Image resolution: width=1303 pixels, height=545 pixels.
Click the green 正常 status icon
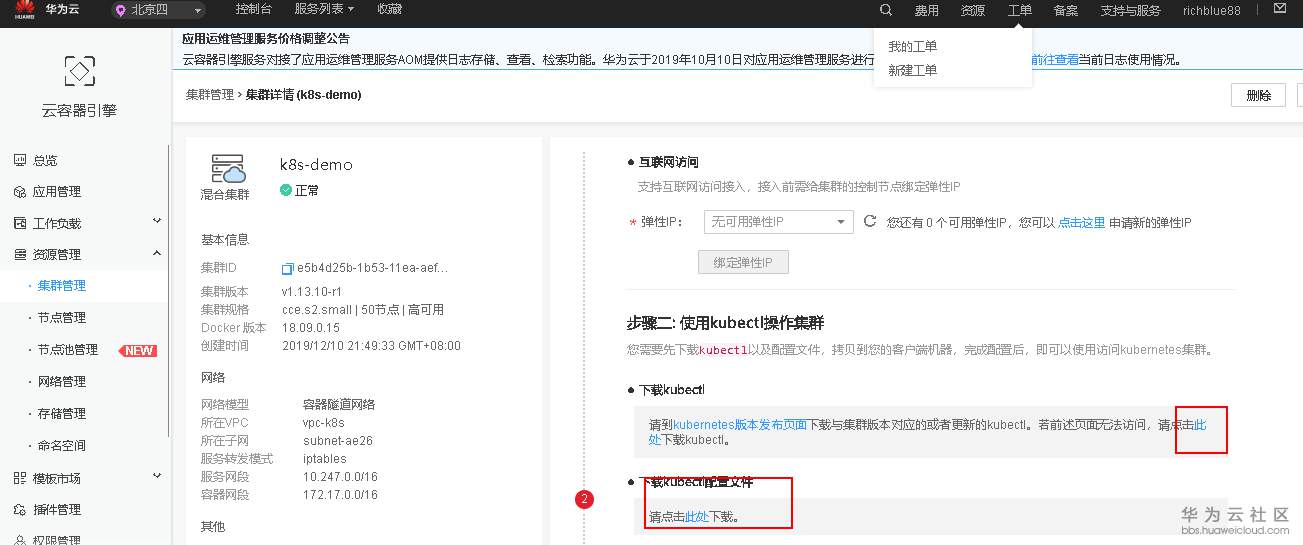pyautogui.click(x=286, y=190)
